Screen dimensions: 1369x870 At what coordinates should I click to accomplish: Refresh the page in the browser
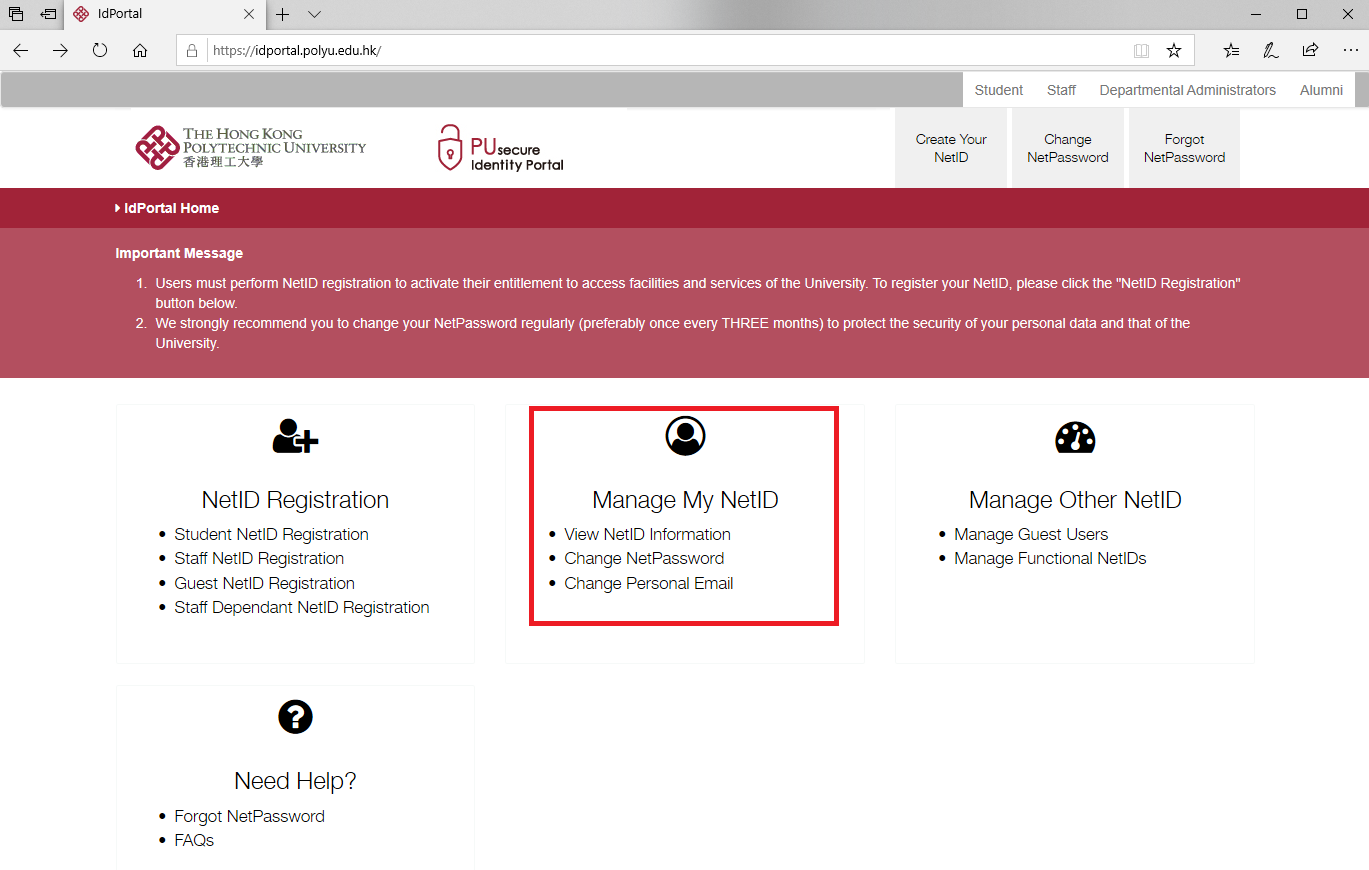[100, 50]
